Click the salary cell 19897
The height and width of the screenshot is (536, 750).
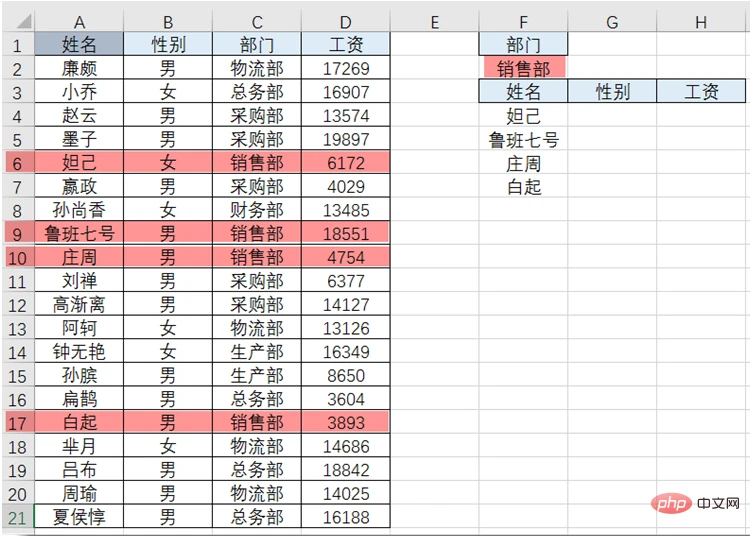click(346, 139)
